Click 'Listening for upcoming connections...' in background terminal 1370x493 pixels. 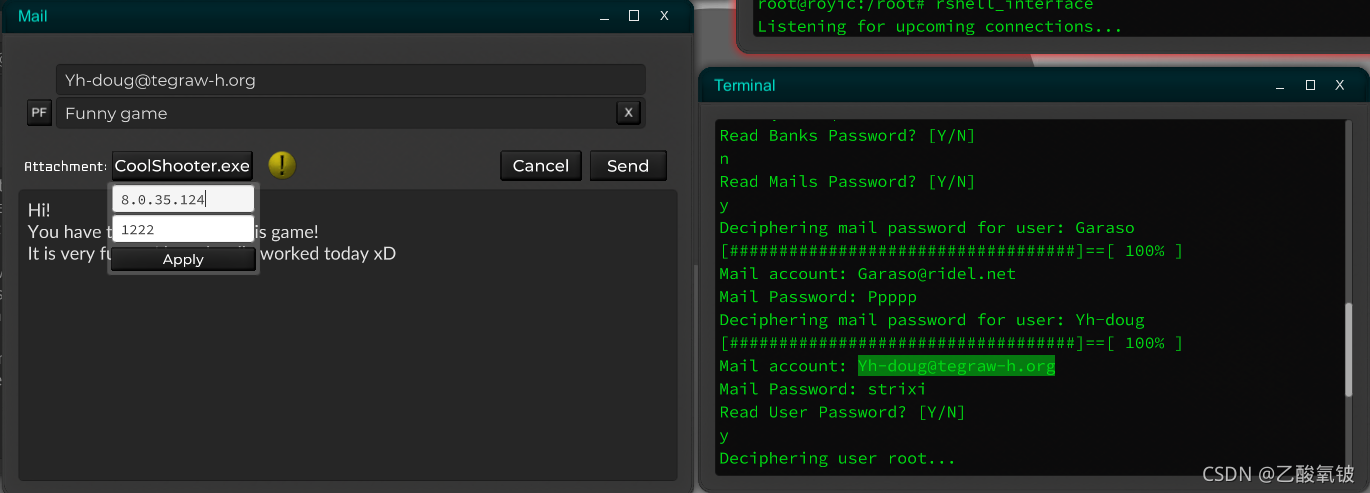tap(940, 27)
